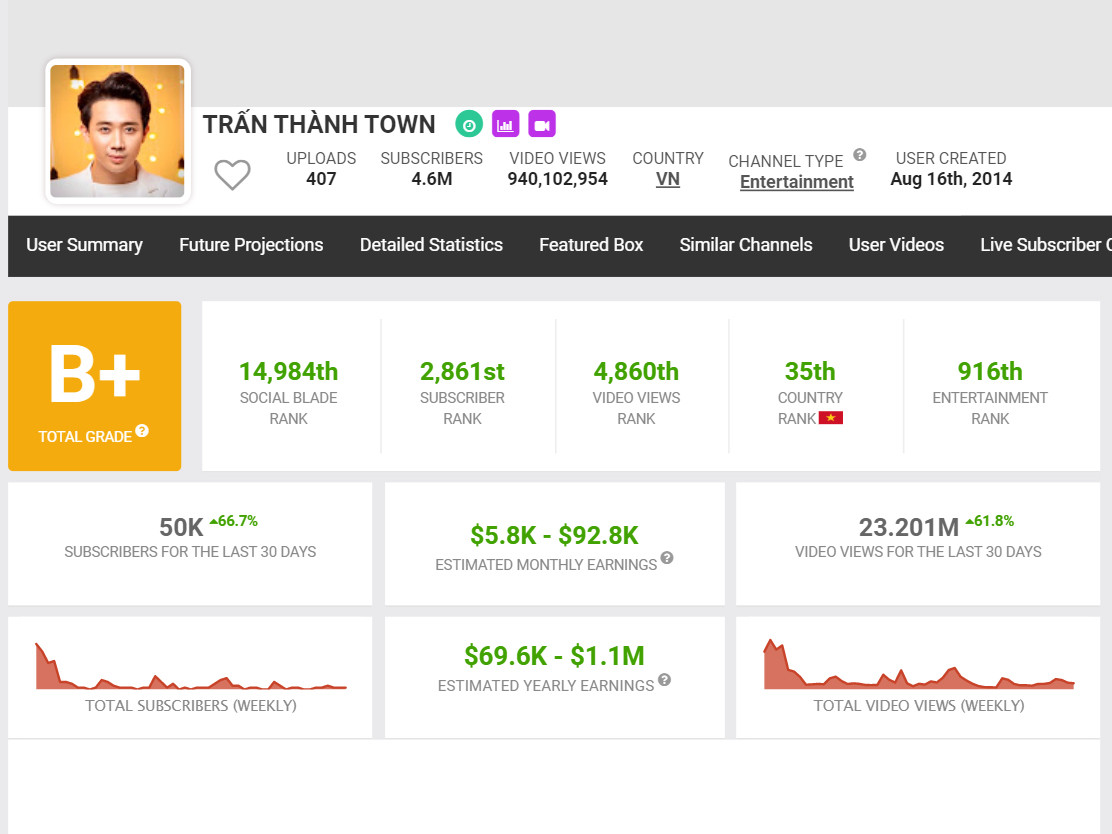Switch to the Future Projections tab
This screenshot has width=1112, height=834.
251,245
